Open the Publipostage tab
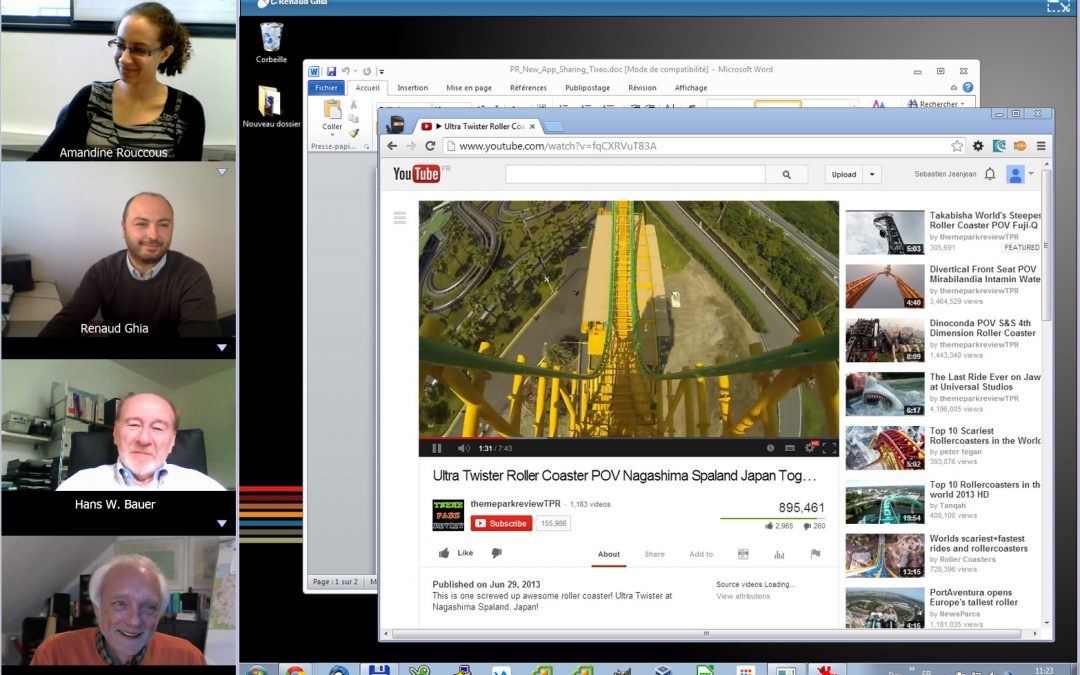1080x675 pixels. tap(588, 87)
